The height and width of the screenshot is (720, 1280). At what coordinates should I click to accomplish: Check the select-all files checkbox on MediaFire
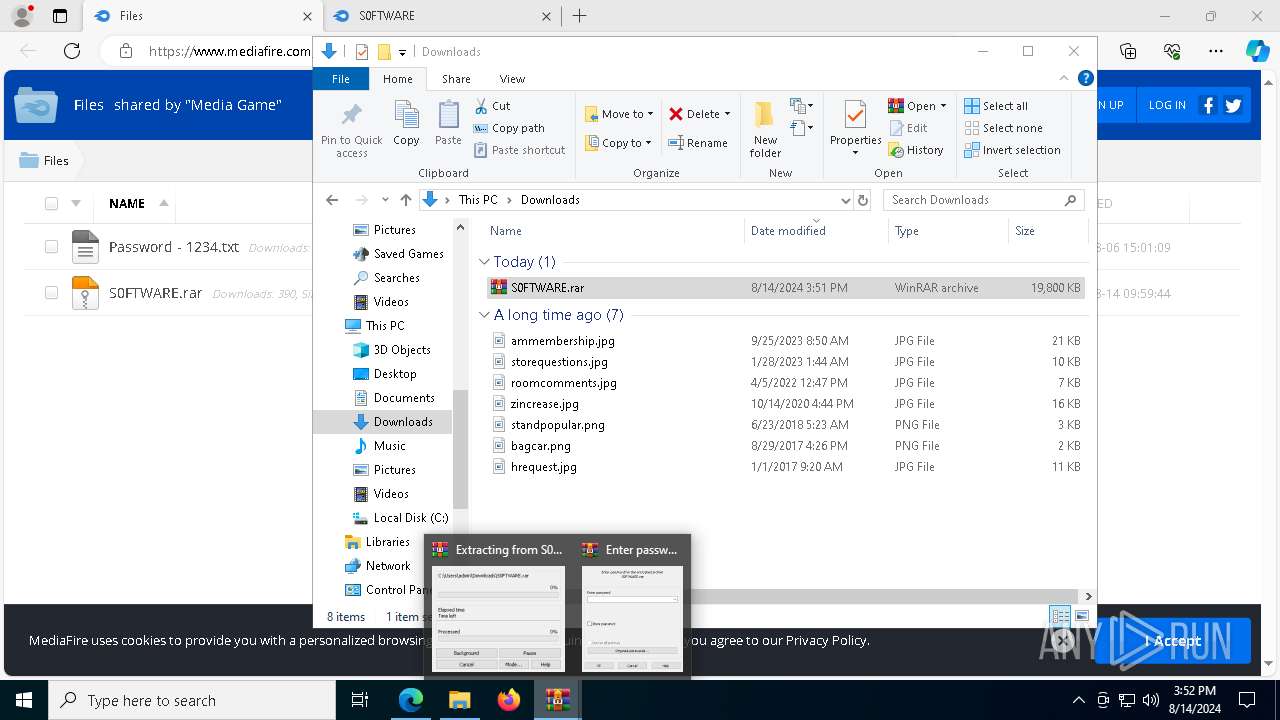(x=51, y=203)
